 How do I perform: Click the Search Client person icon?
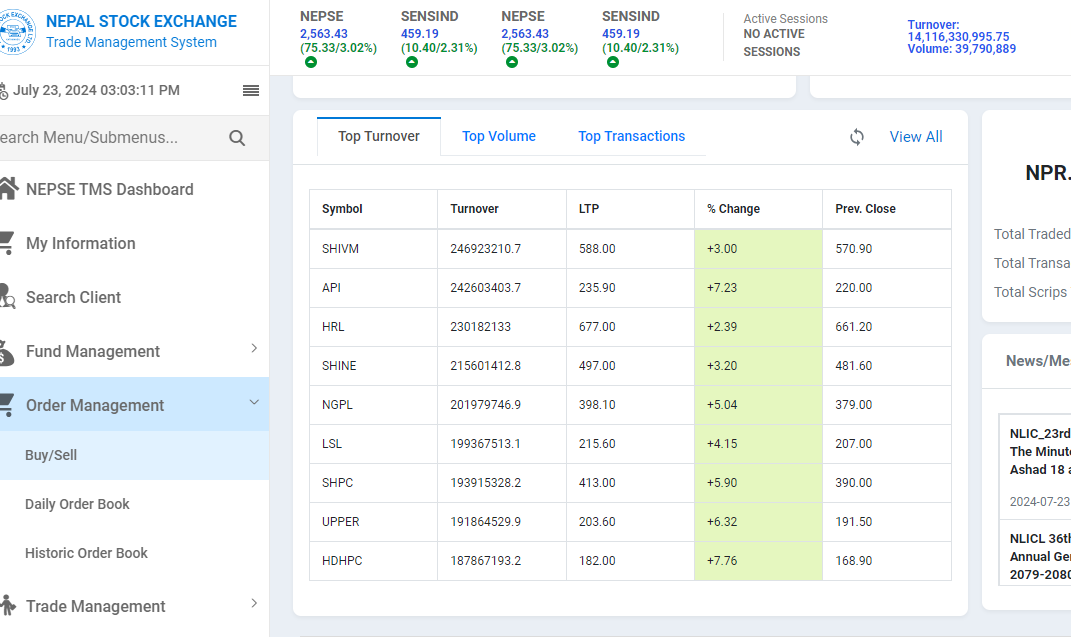click(x=7, y=296)
